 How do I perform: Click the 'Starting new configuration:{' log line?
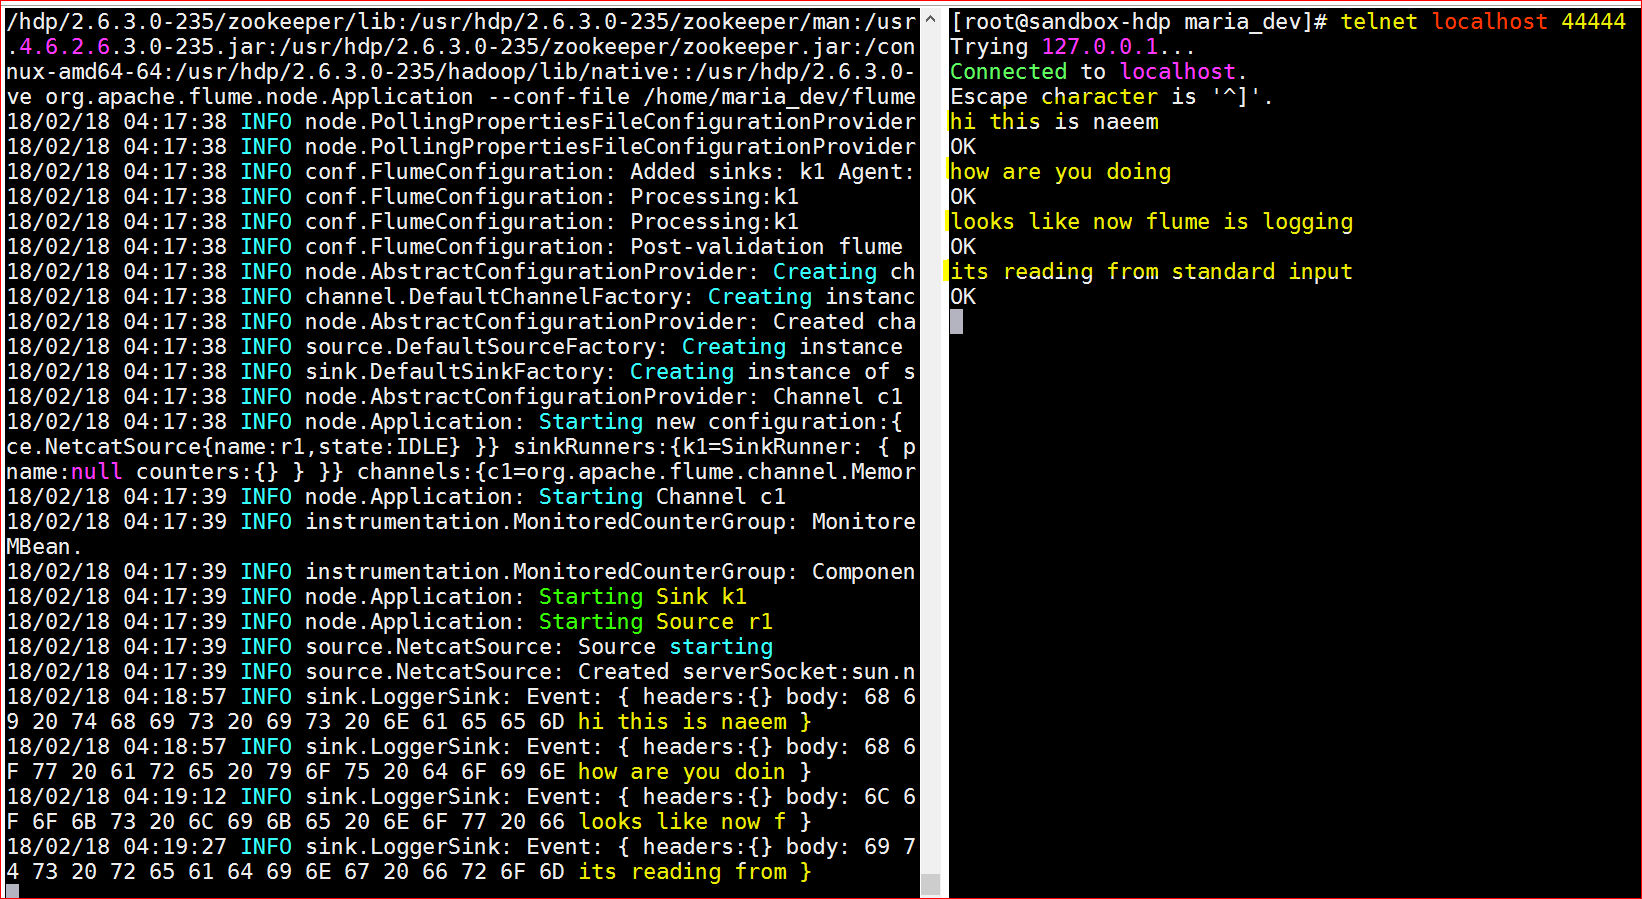click(455, 421)
